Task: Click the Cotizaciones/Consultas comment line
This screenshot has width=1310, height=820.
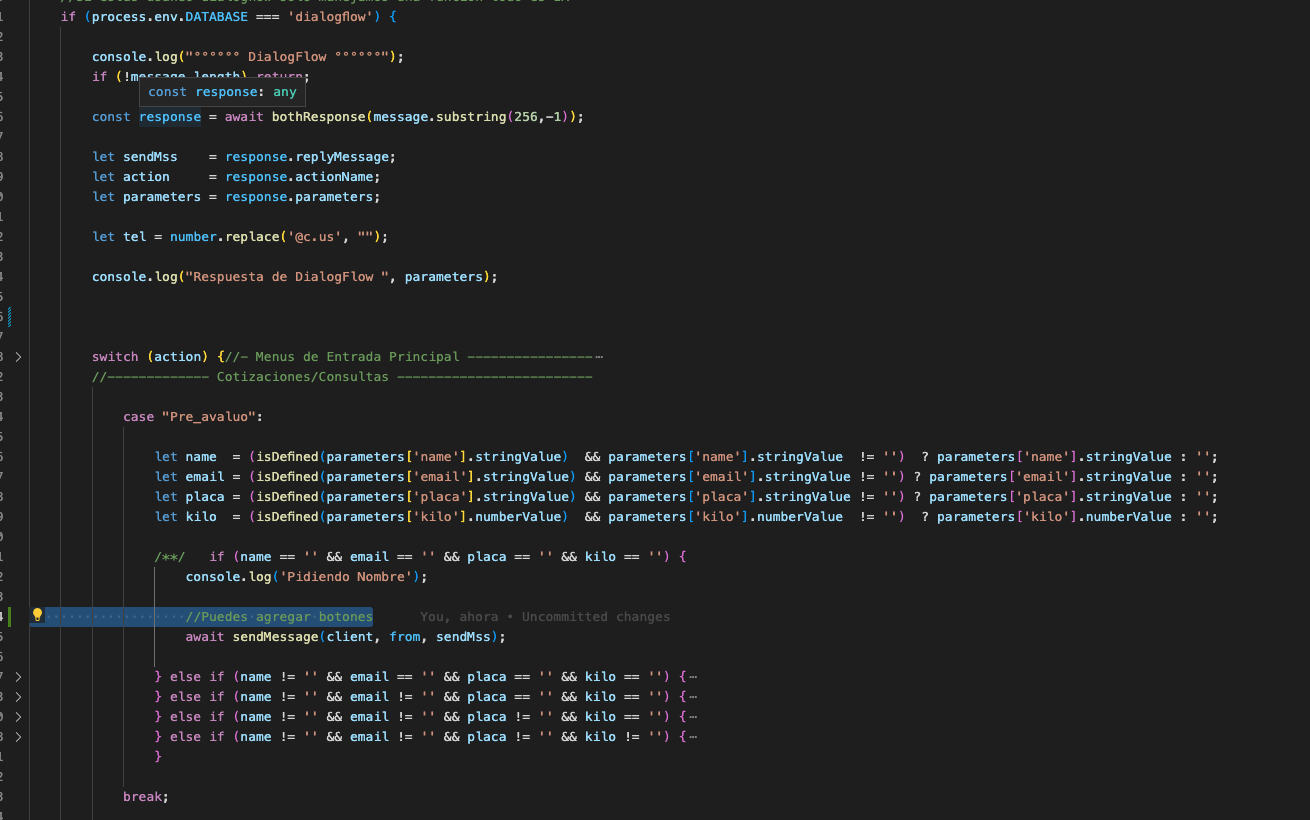Action: pos(342,377)
